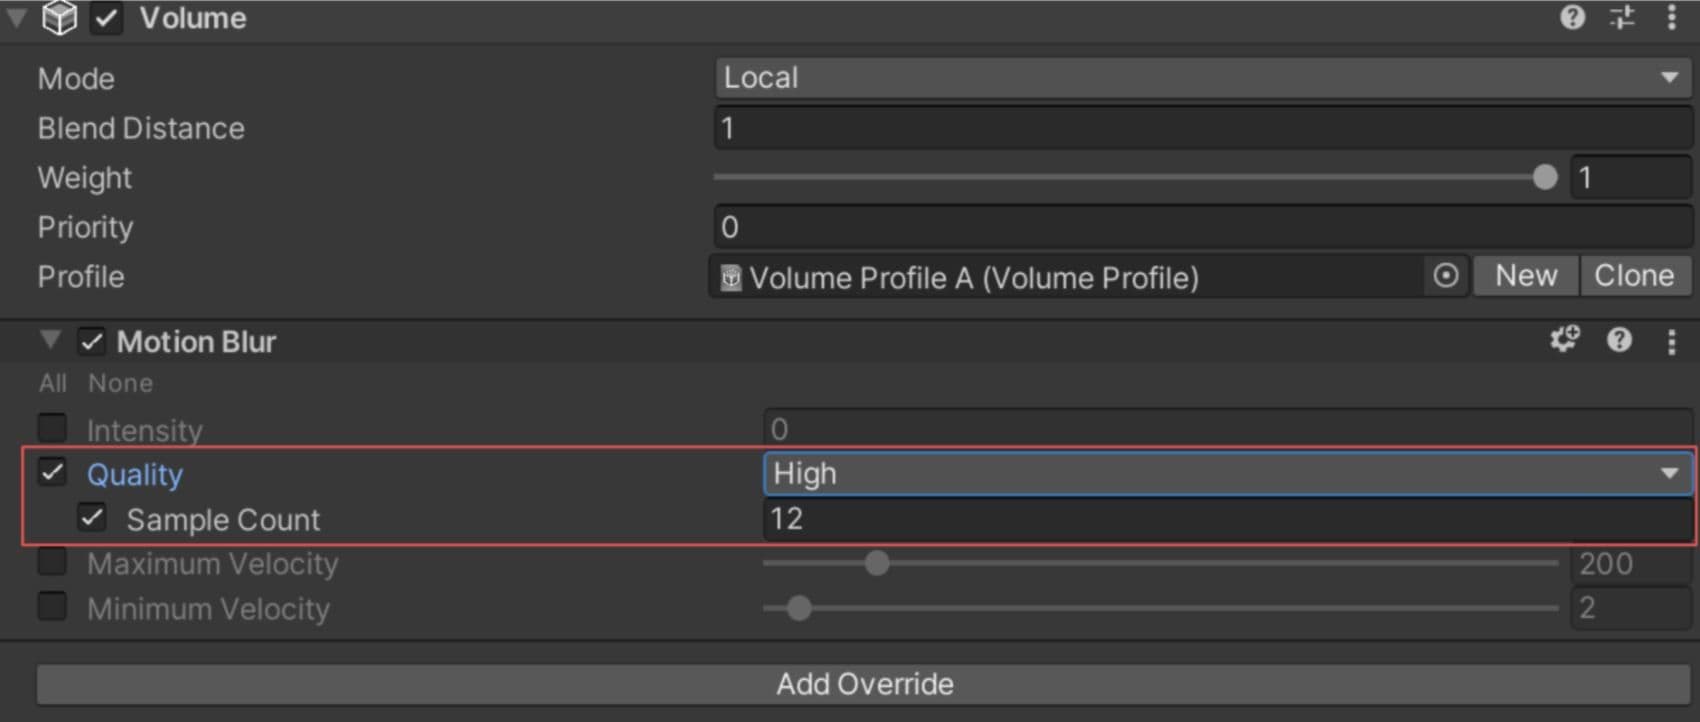Enable the Maximum Velocity override

tap(52, 562)
